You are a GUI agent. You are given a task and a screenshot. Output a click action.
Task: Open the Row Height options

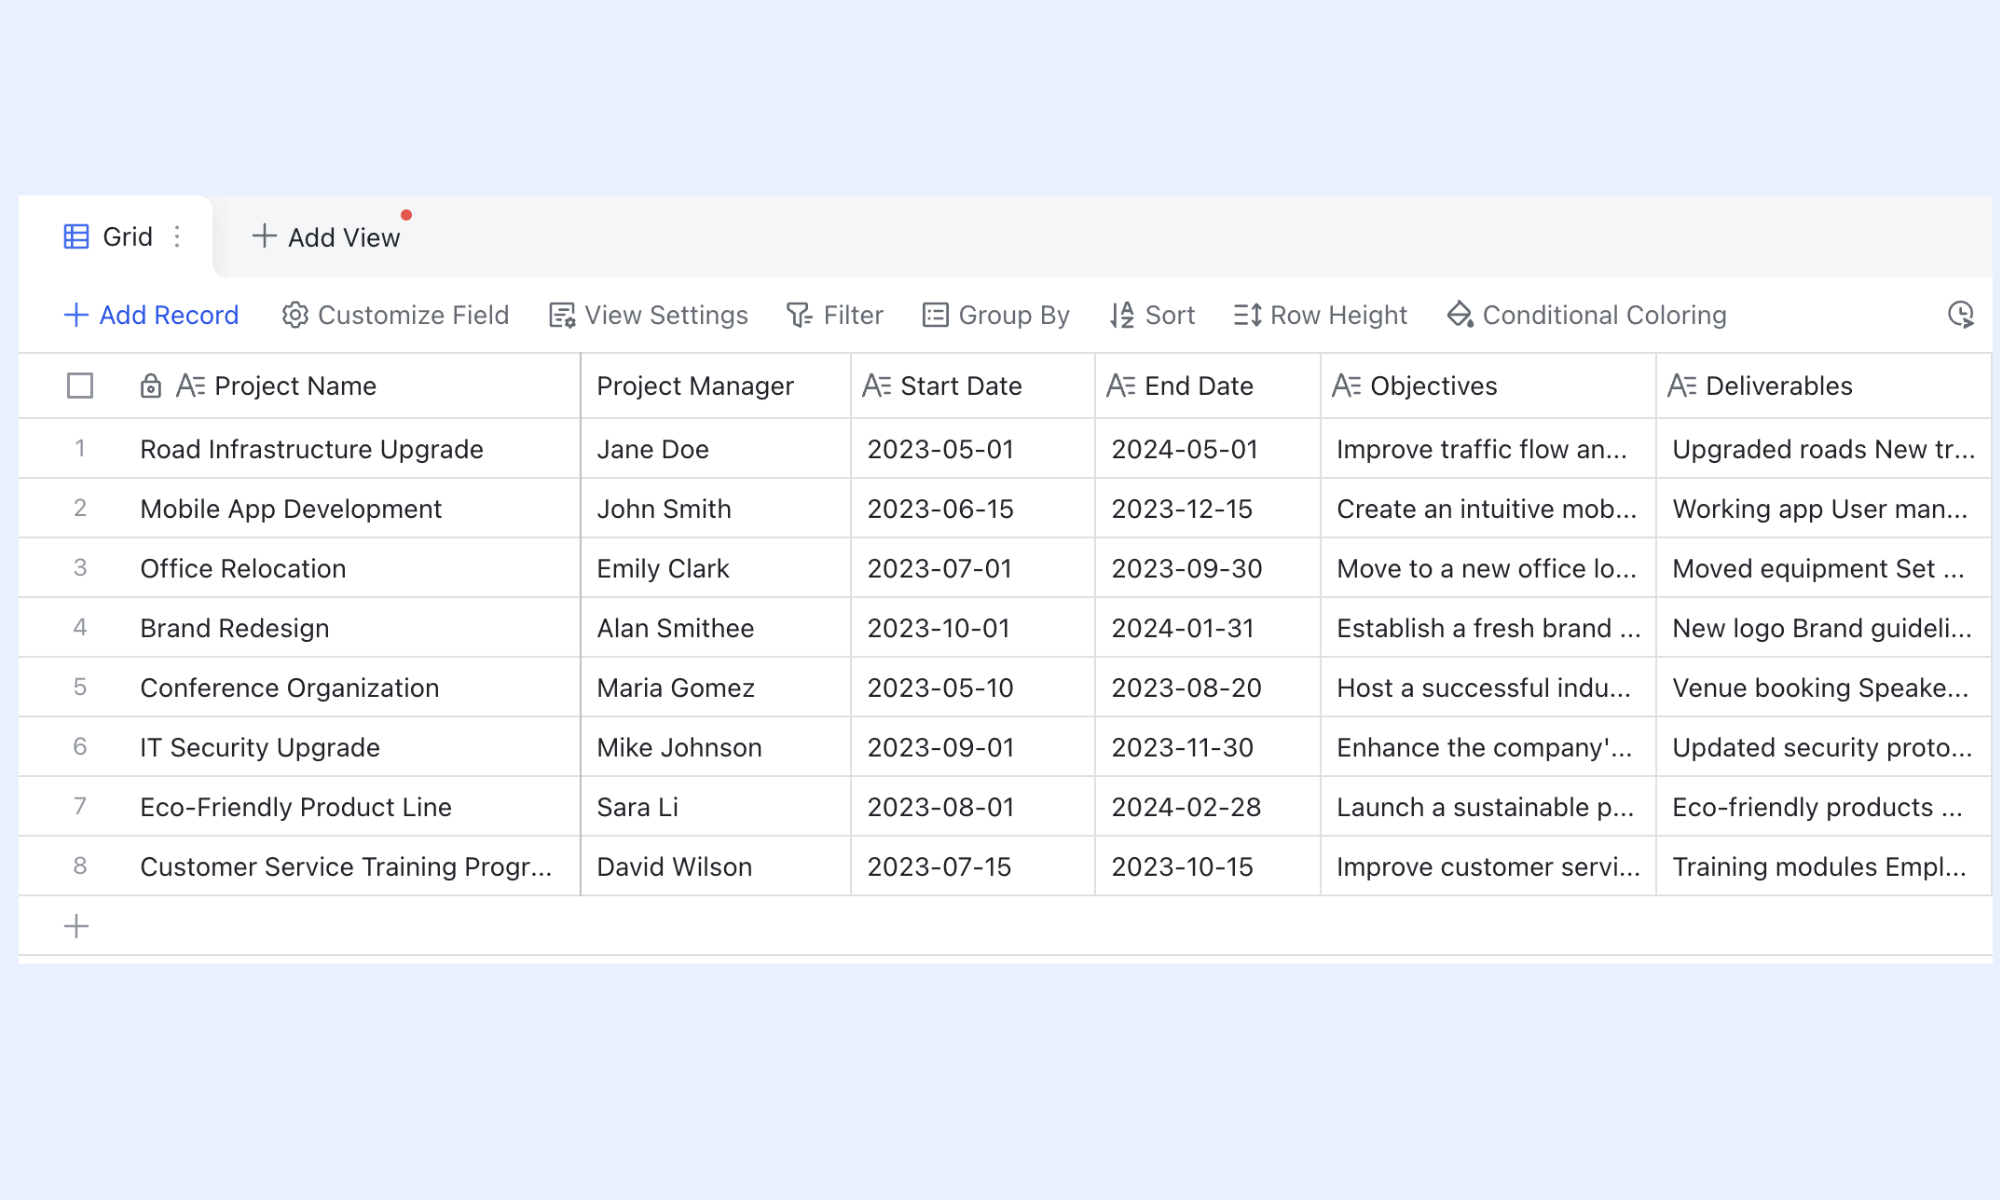pos(1320,315)
